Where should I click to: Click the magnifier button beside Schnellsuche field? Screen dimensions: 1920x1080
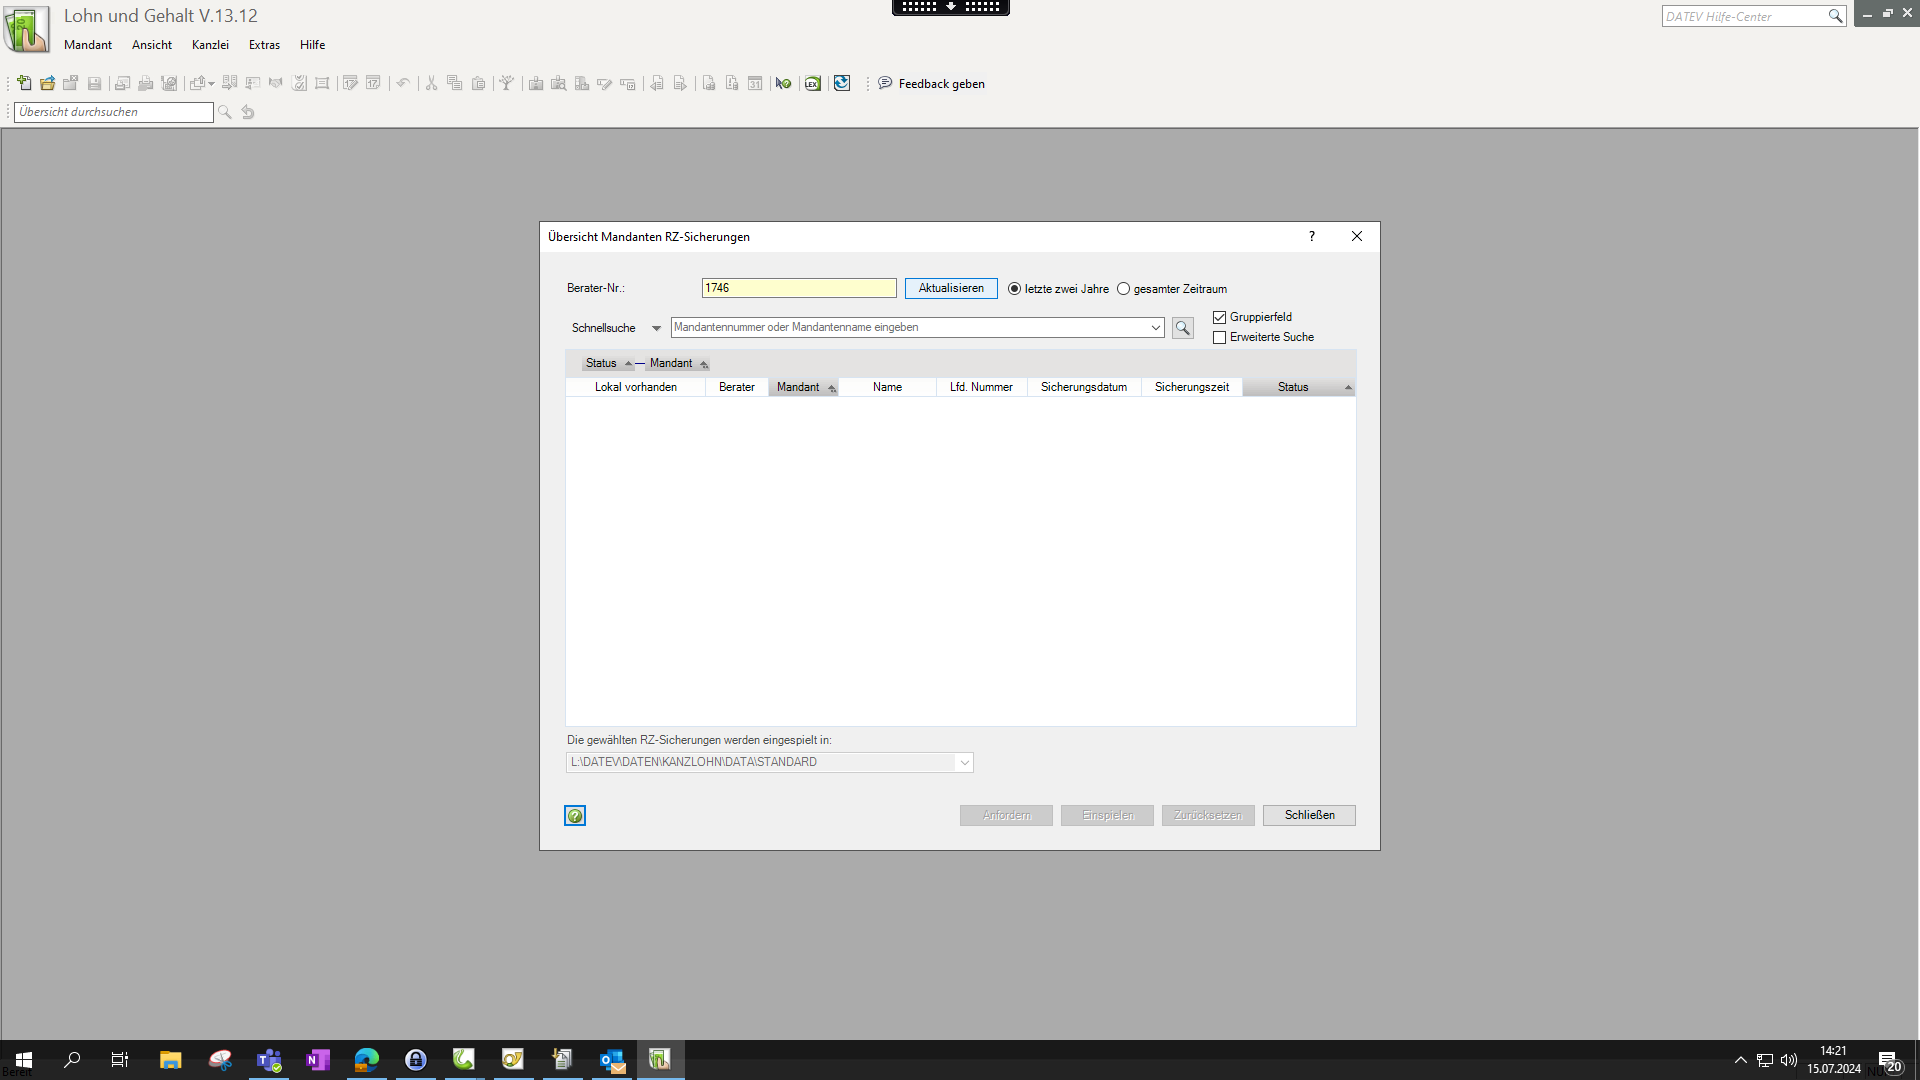(x=1182, y=328)
